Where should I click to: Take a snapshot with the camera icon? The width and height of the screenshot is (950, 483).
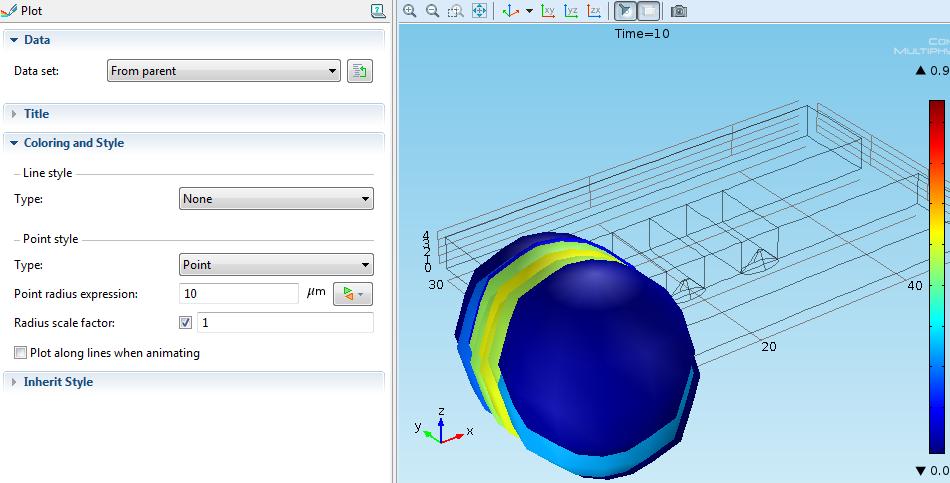[x=679, y=11]
